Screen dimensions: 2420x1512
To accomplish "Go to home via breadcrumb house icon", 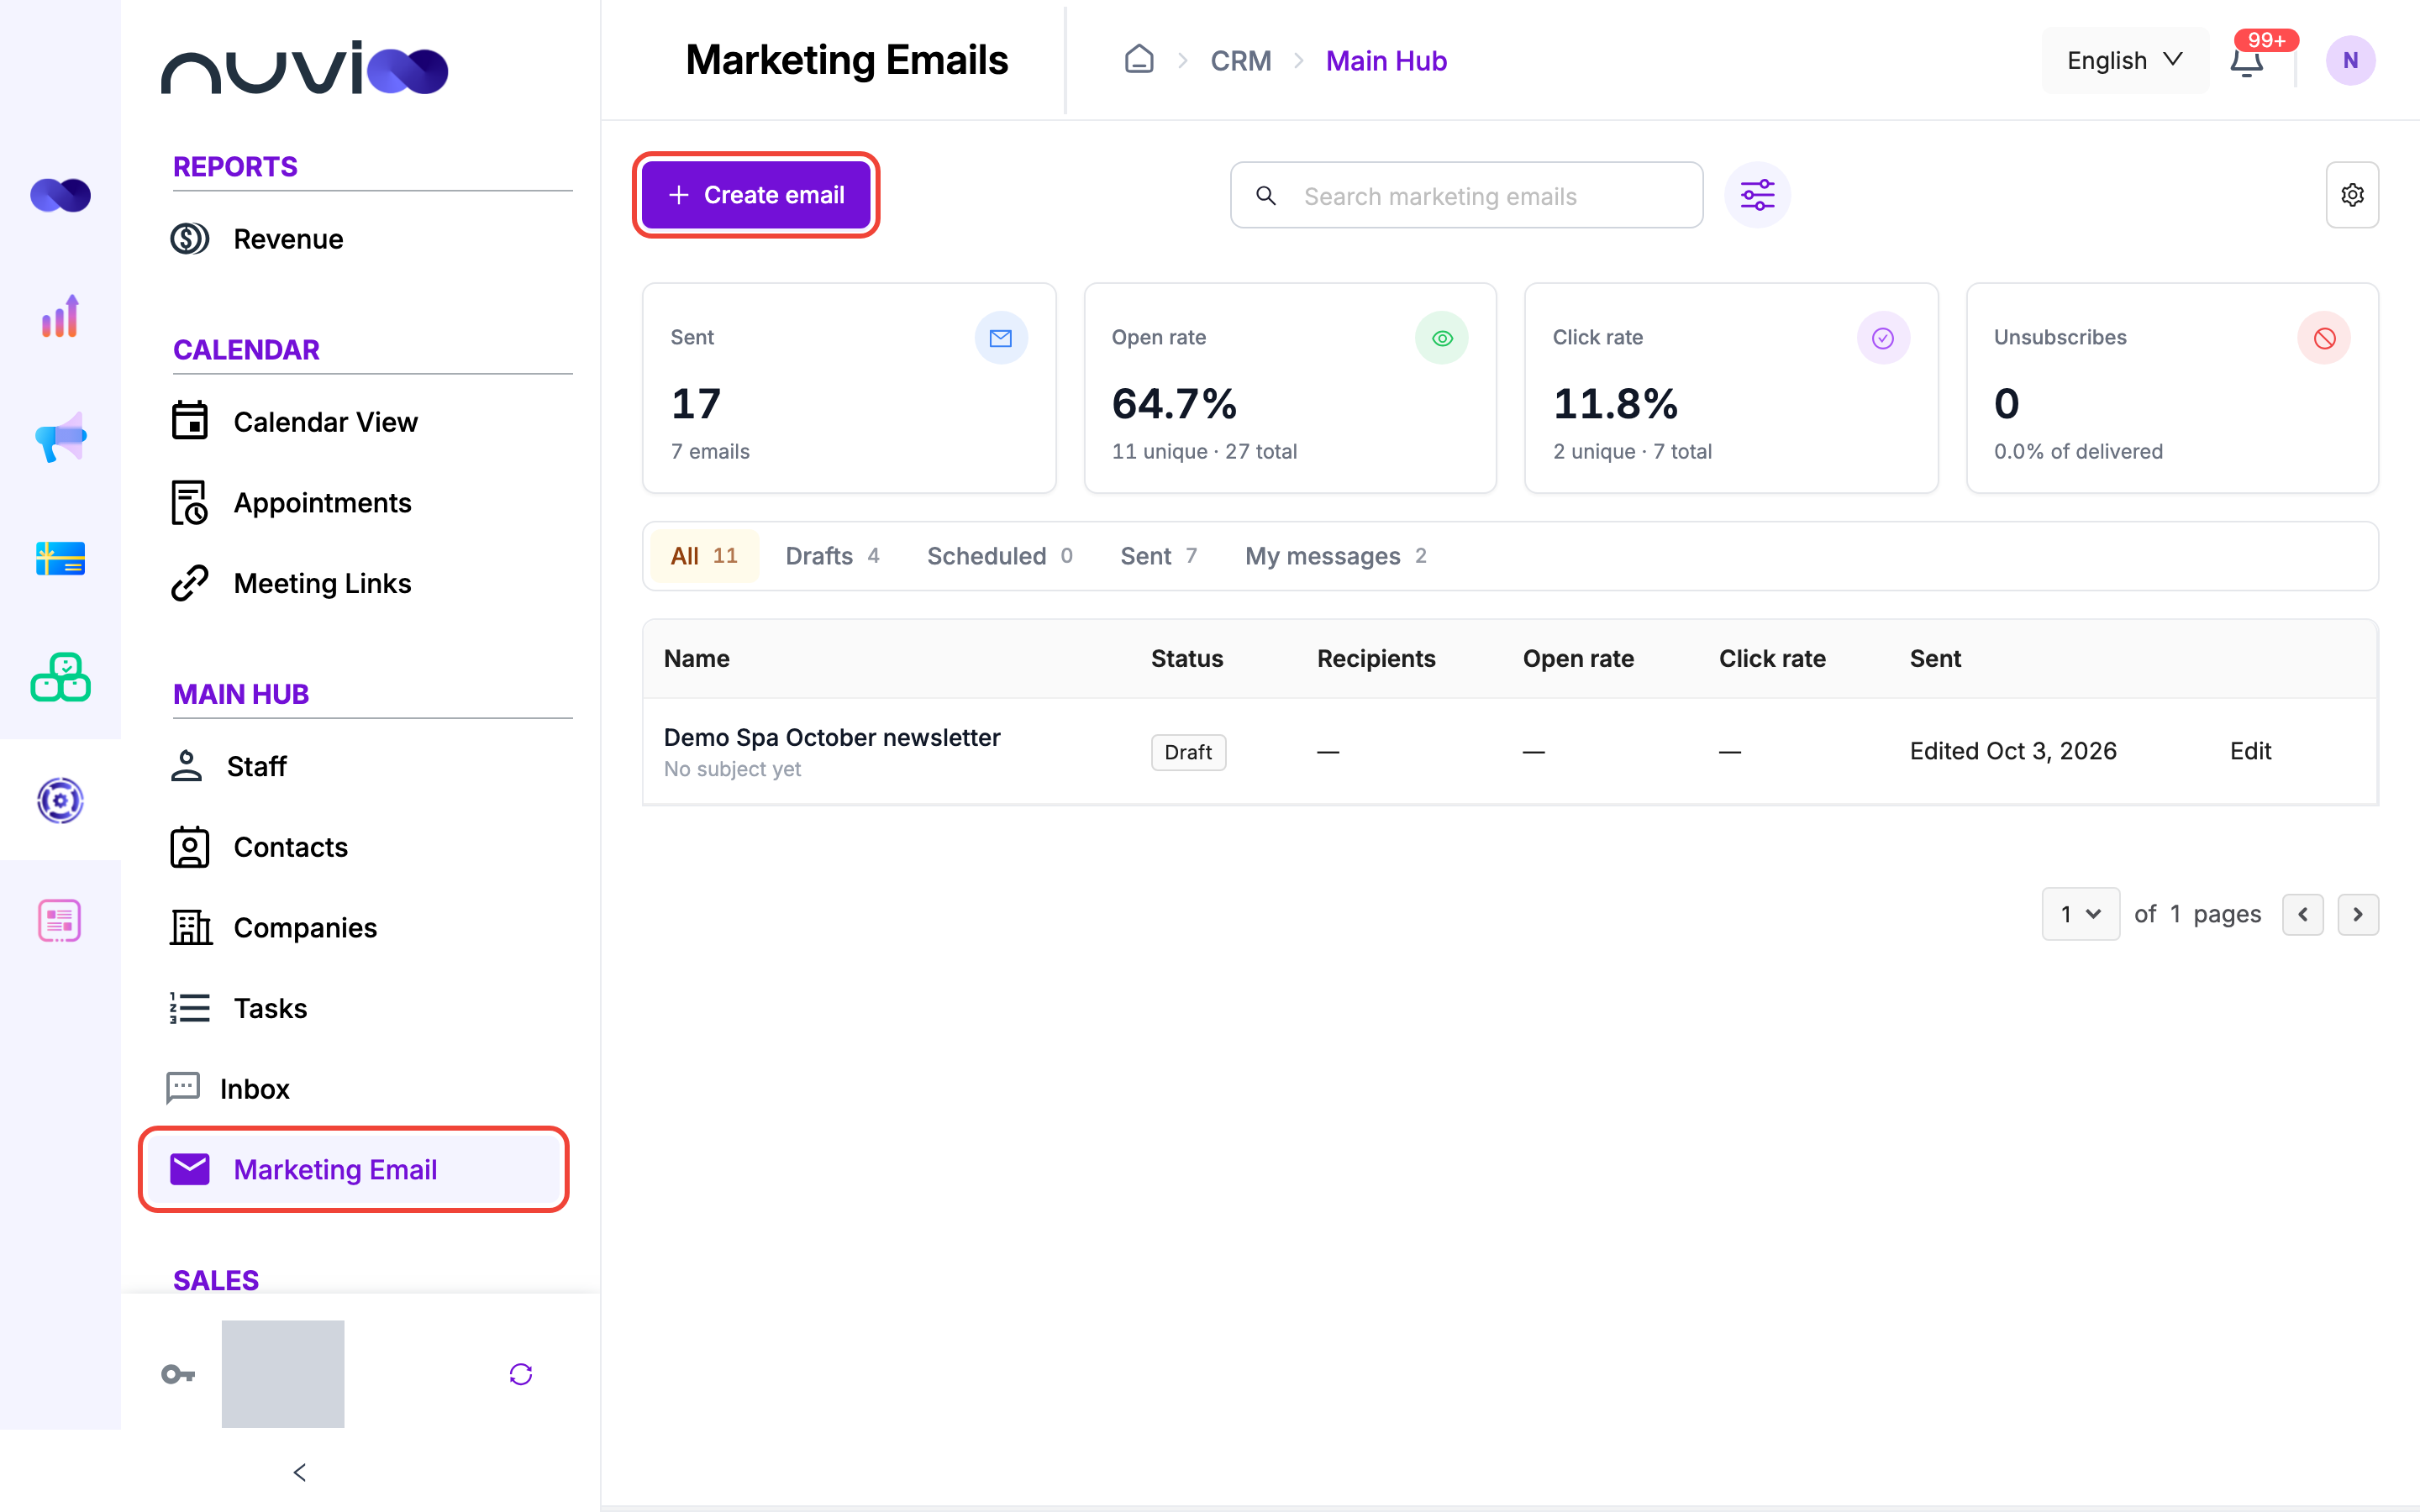I will tap(1139, 60).
